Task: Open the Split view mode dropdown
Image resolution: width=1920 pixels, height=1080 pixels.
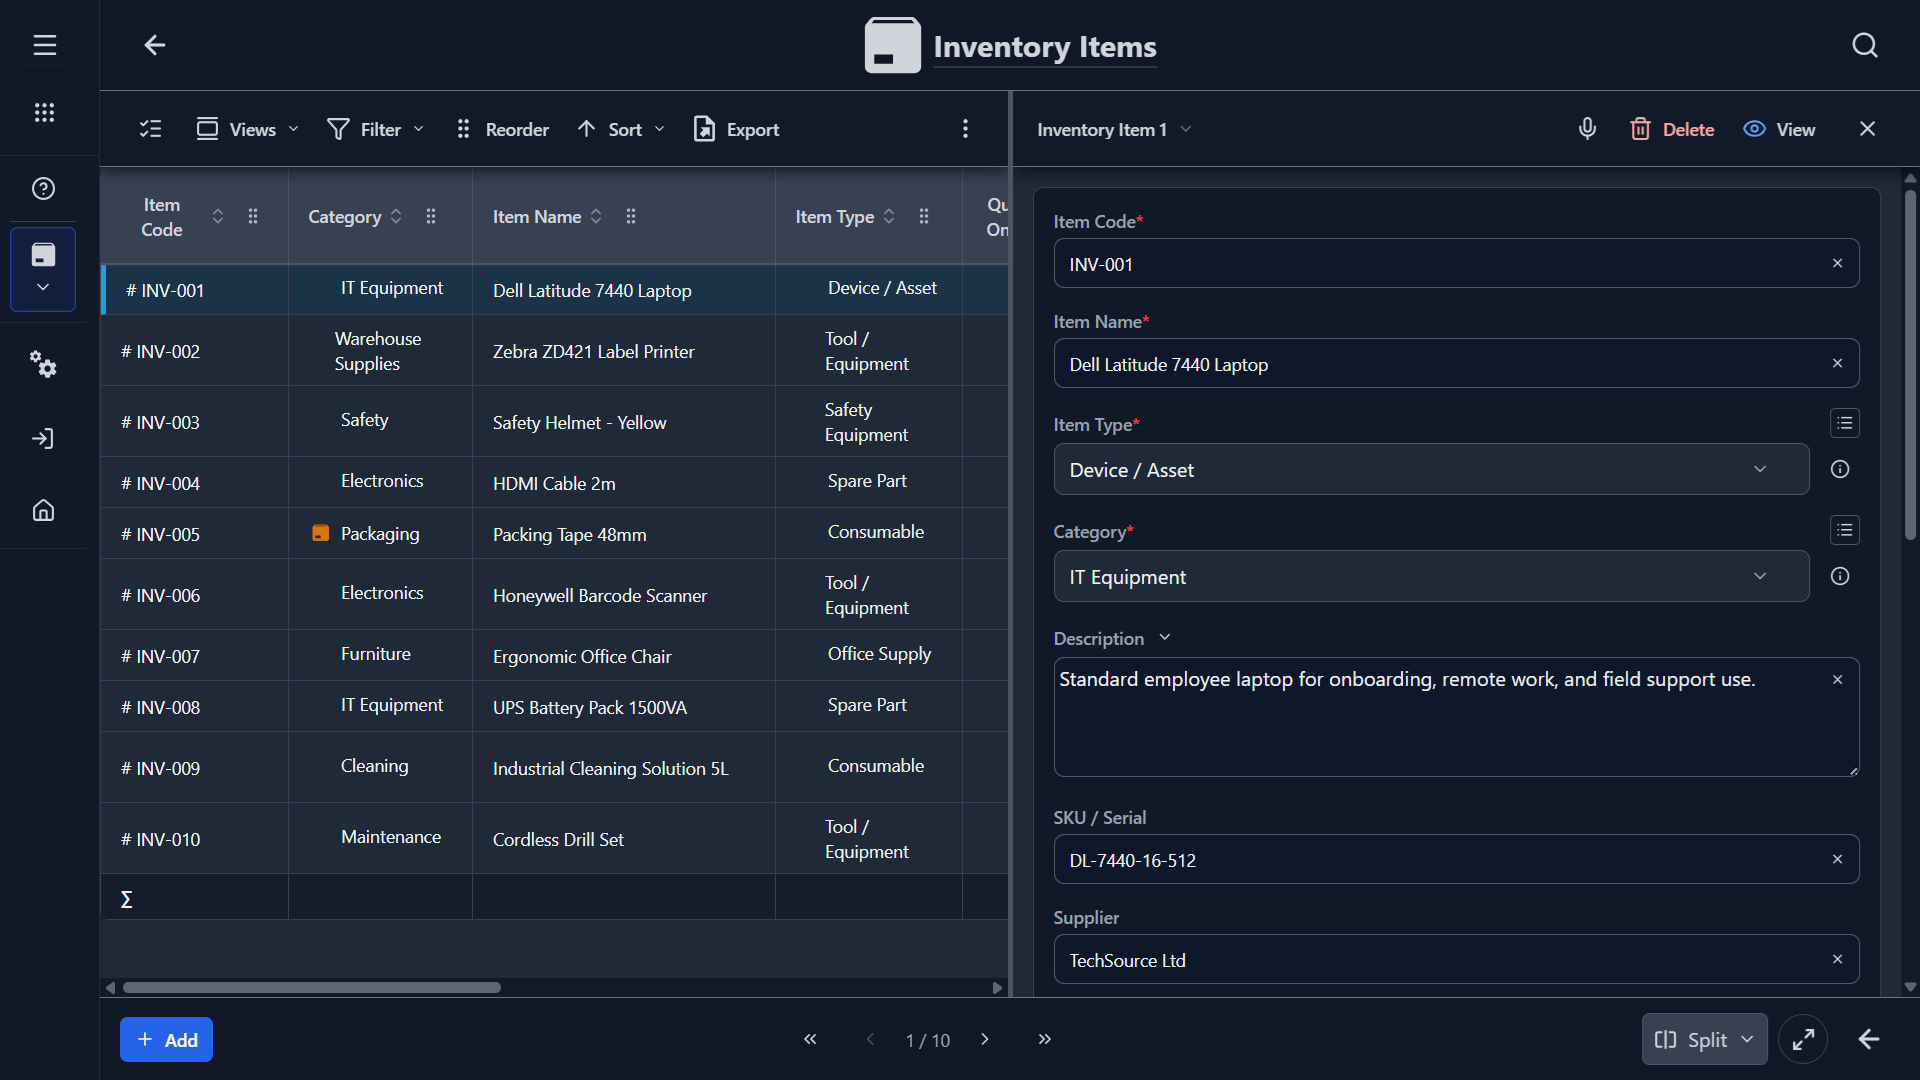Action: tap(1704, 1040)
